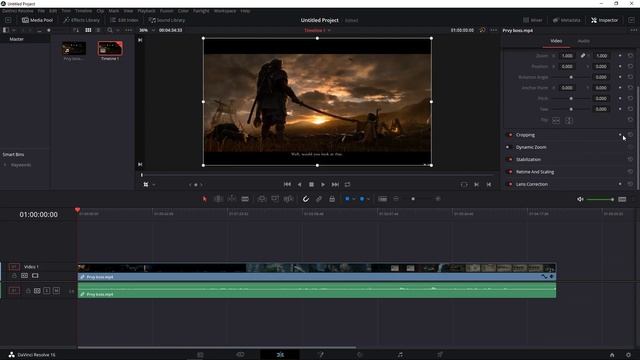Viewport: 640px width, 360px height.
Task: Toggle the Zoom X/Y link icon
Action: (583, 56)
